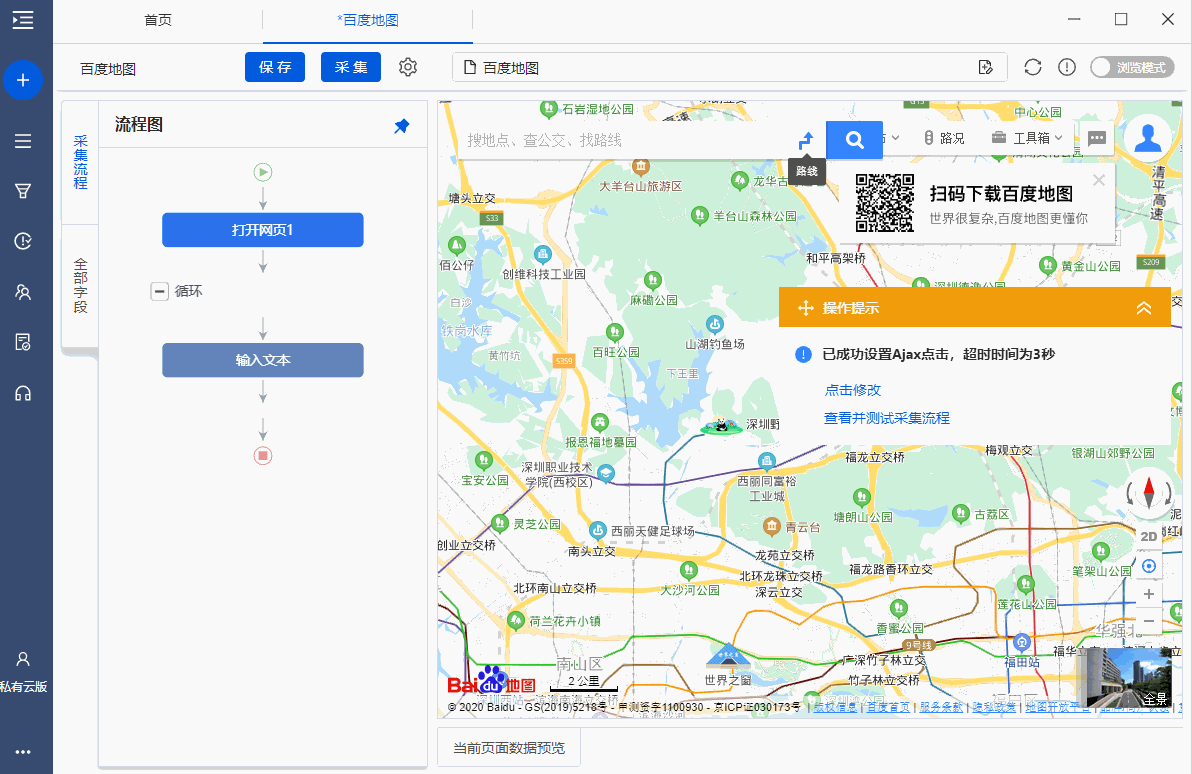Click the 大沙河公园 map label
Image resolution: width=1192 pixels, height=774 pixels.
click(x=690, y=589)
